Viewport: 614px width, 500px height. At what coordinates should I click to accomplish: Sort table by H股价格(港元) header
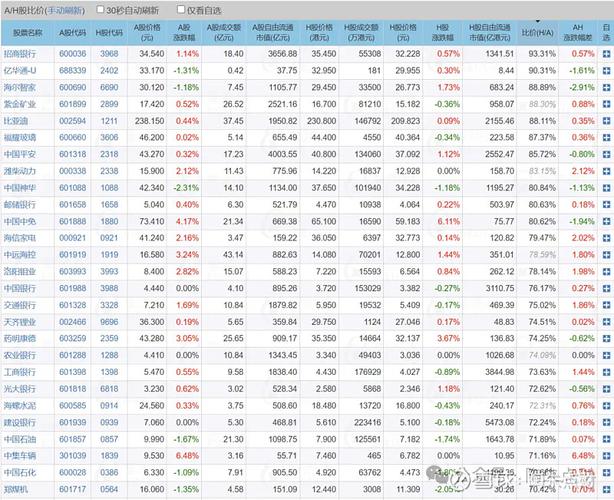319,33
